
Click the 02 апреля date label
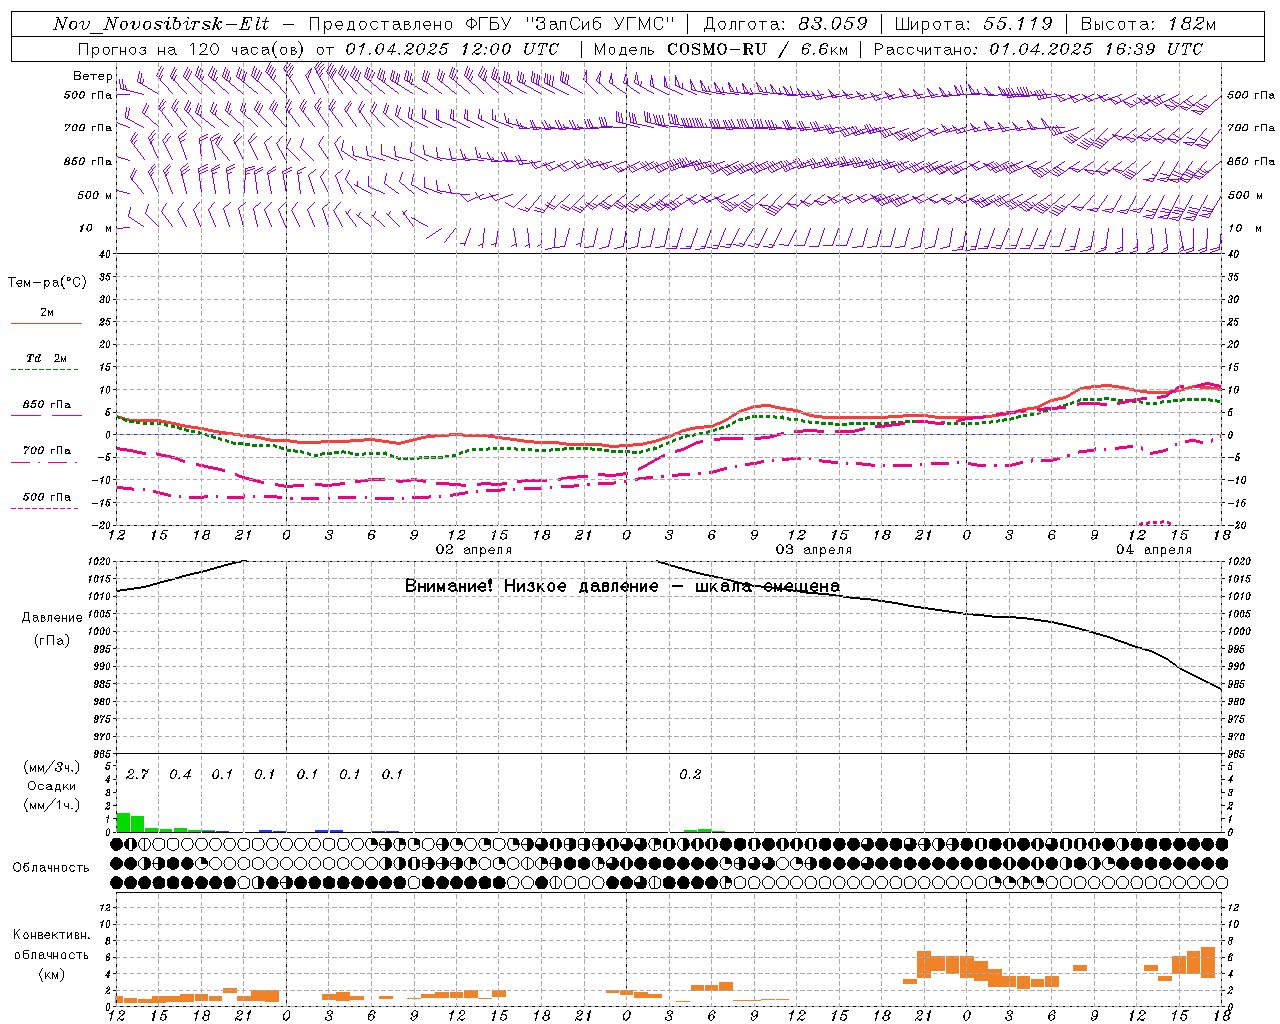click(474, 550)
